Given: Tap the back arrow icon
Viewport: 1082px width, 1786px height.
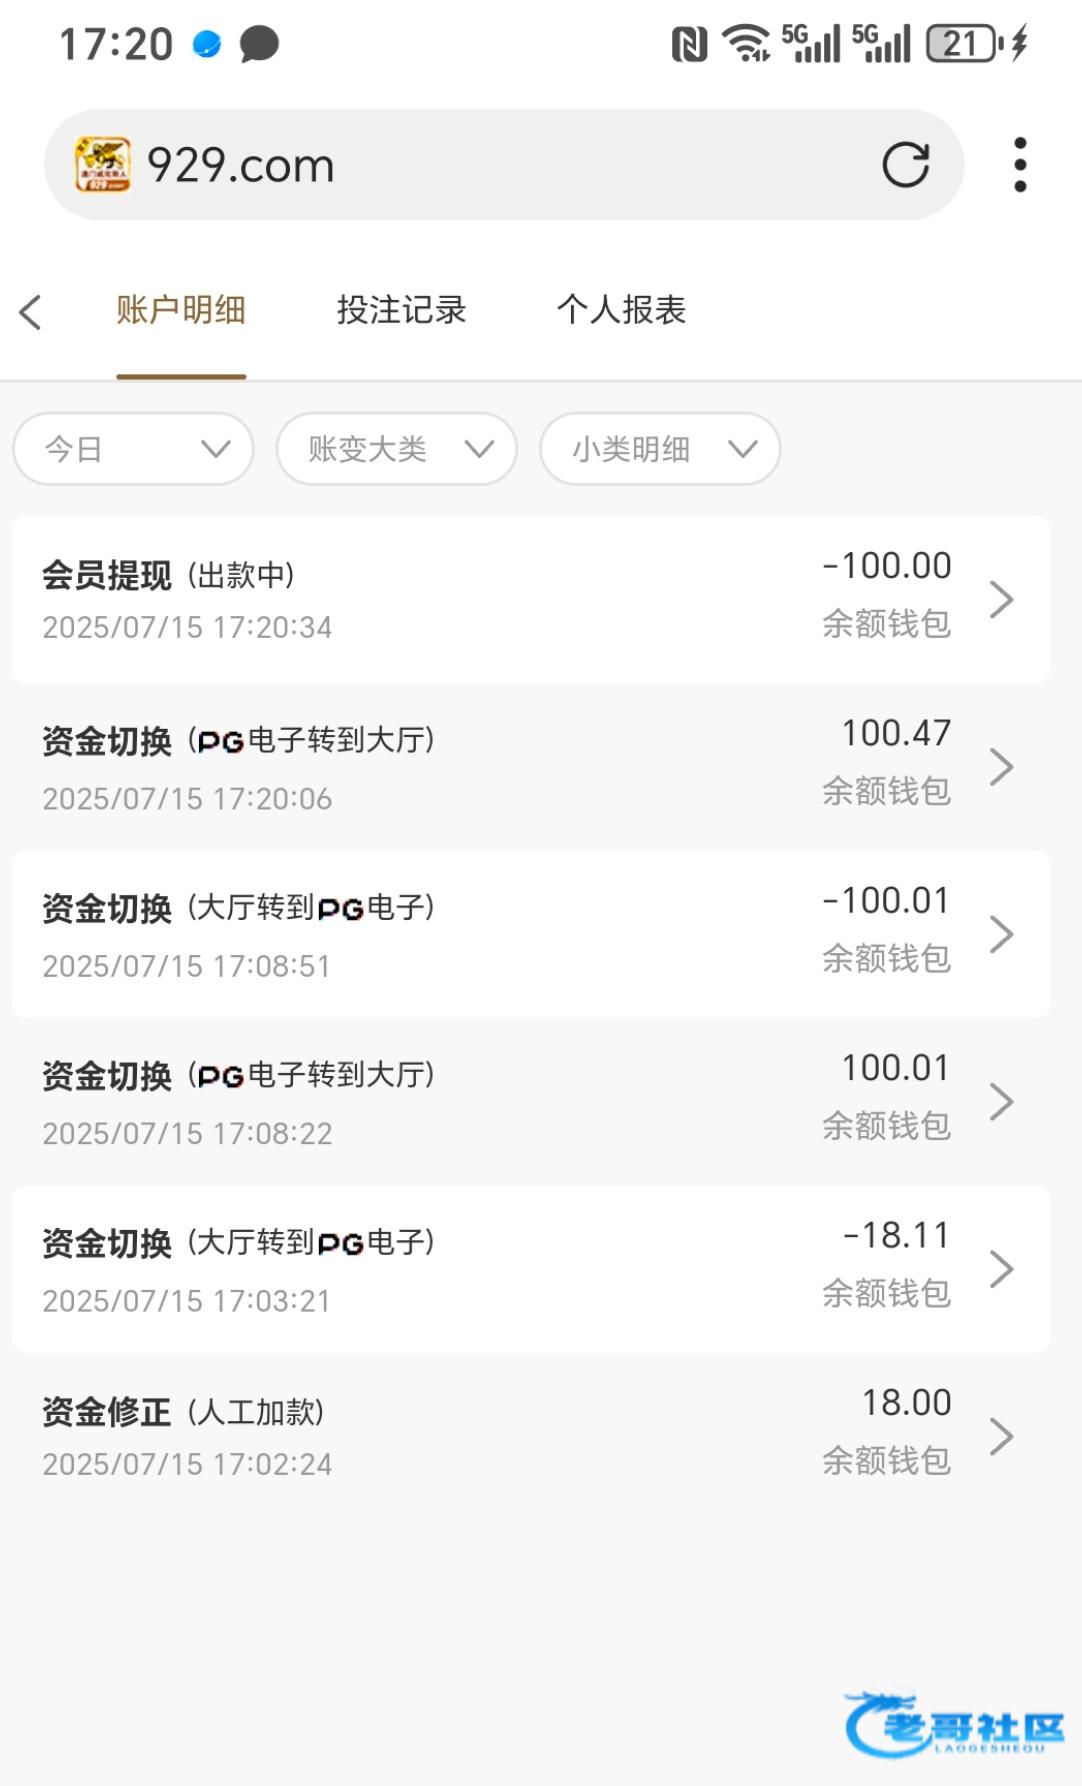Looking at the screenshot, I should pos(31,312).
